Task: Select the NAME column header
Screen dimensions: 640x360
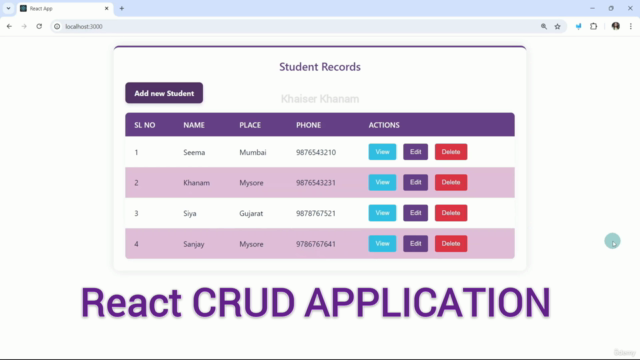Action: coord(194,125)
